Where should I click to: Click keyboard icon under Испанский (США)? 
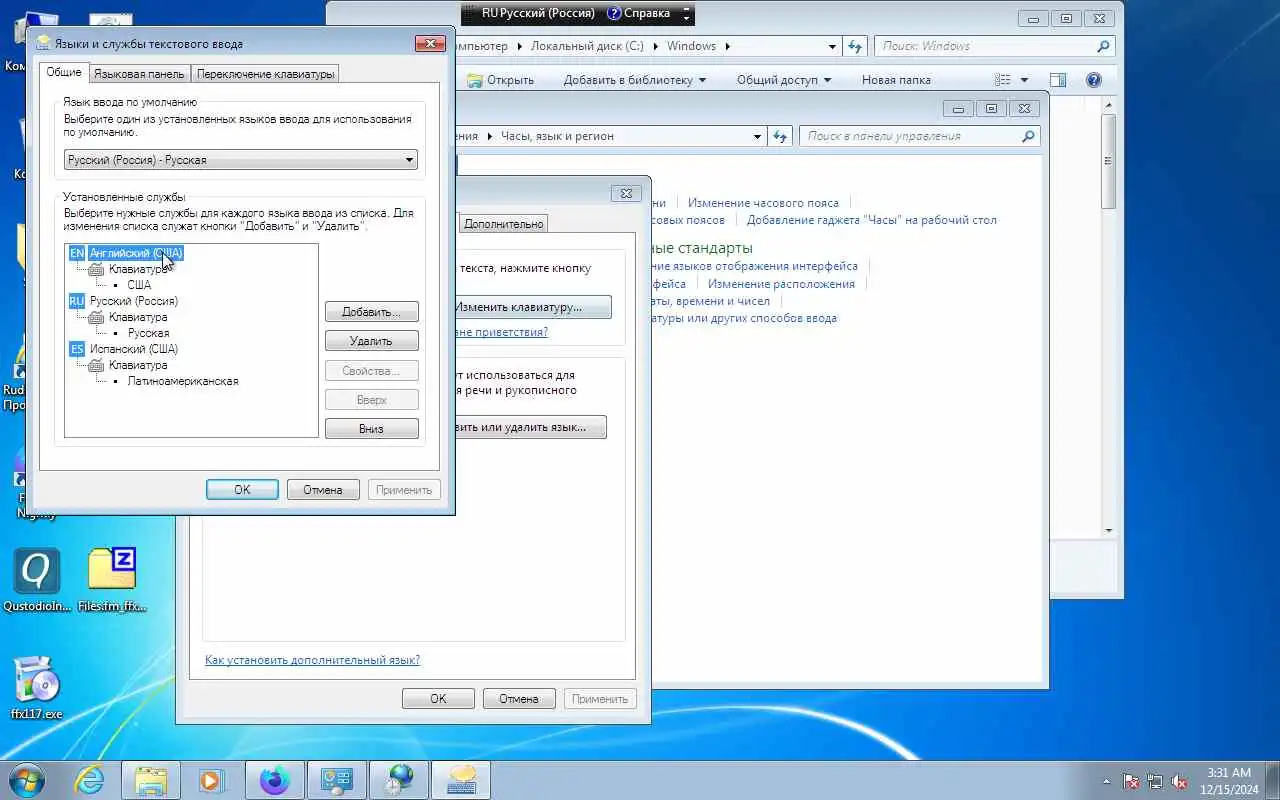96,365
